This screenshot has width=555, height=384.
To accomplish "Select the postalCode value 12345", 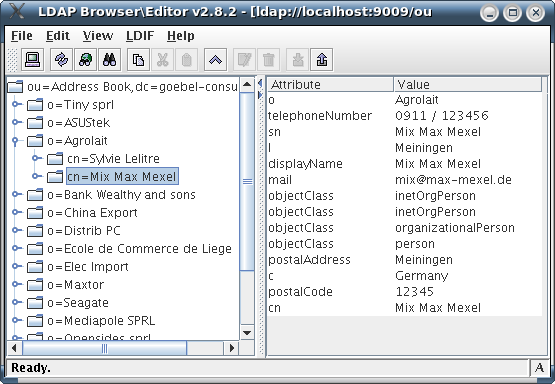I will click(x=414, y=292).
